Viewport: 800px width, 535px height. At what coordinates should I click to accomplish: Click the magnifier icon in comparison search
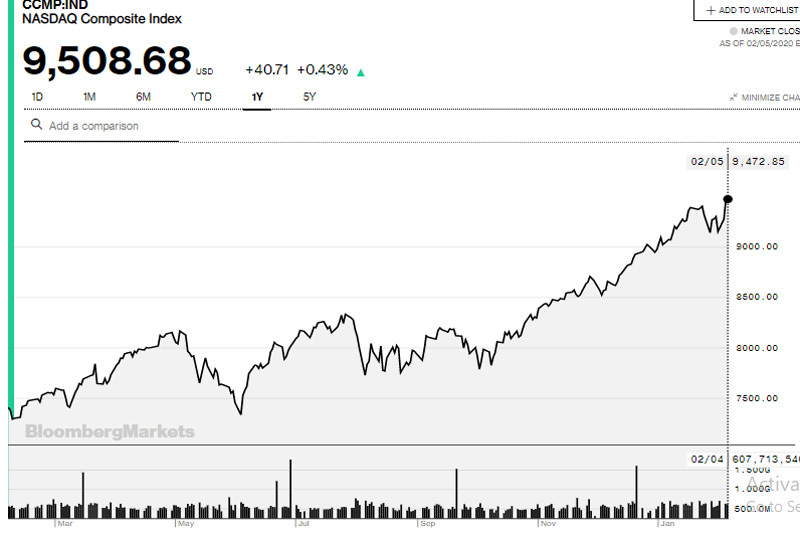(37, 126)
